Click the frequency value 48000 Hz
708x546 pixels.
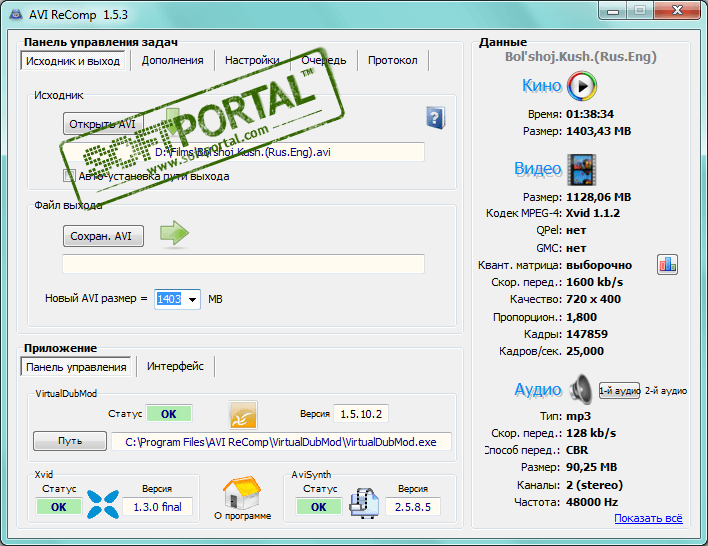592,502
